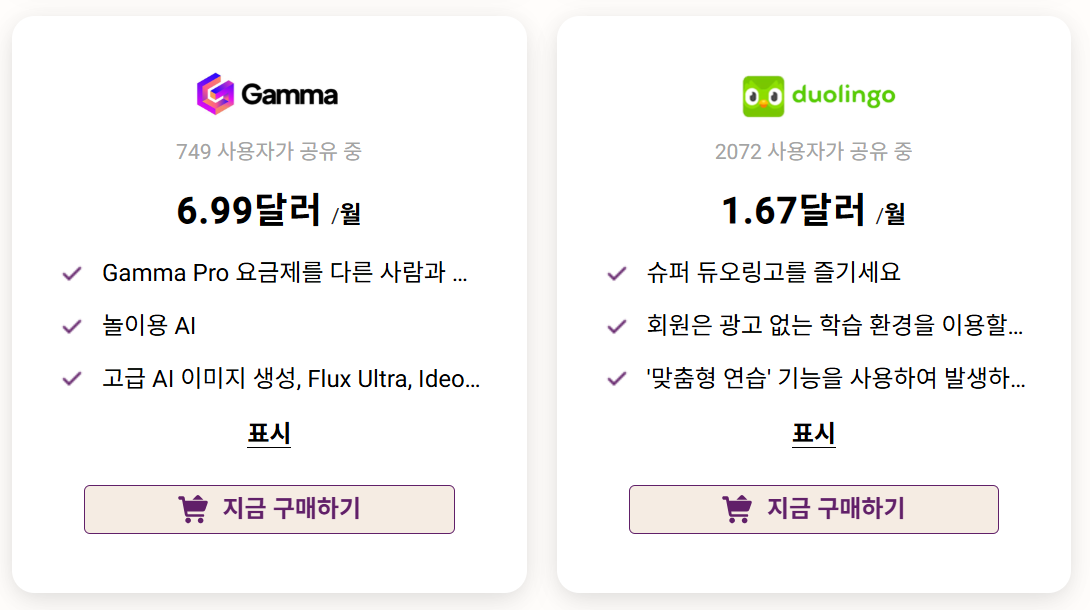
Task: Expand the truncated 'Flux Ultra, Ideo...' feature text
Action: coord(292,377)
